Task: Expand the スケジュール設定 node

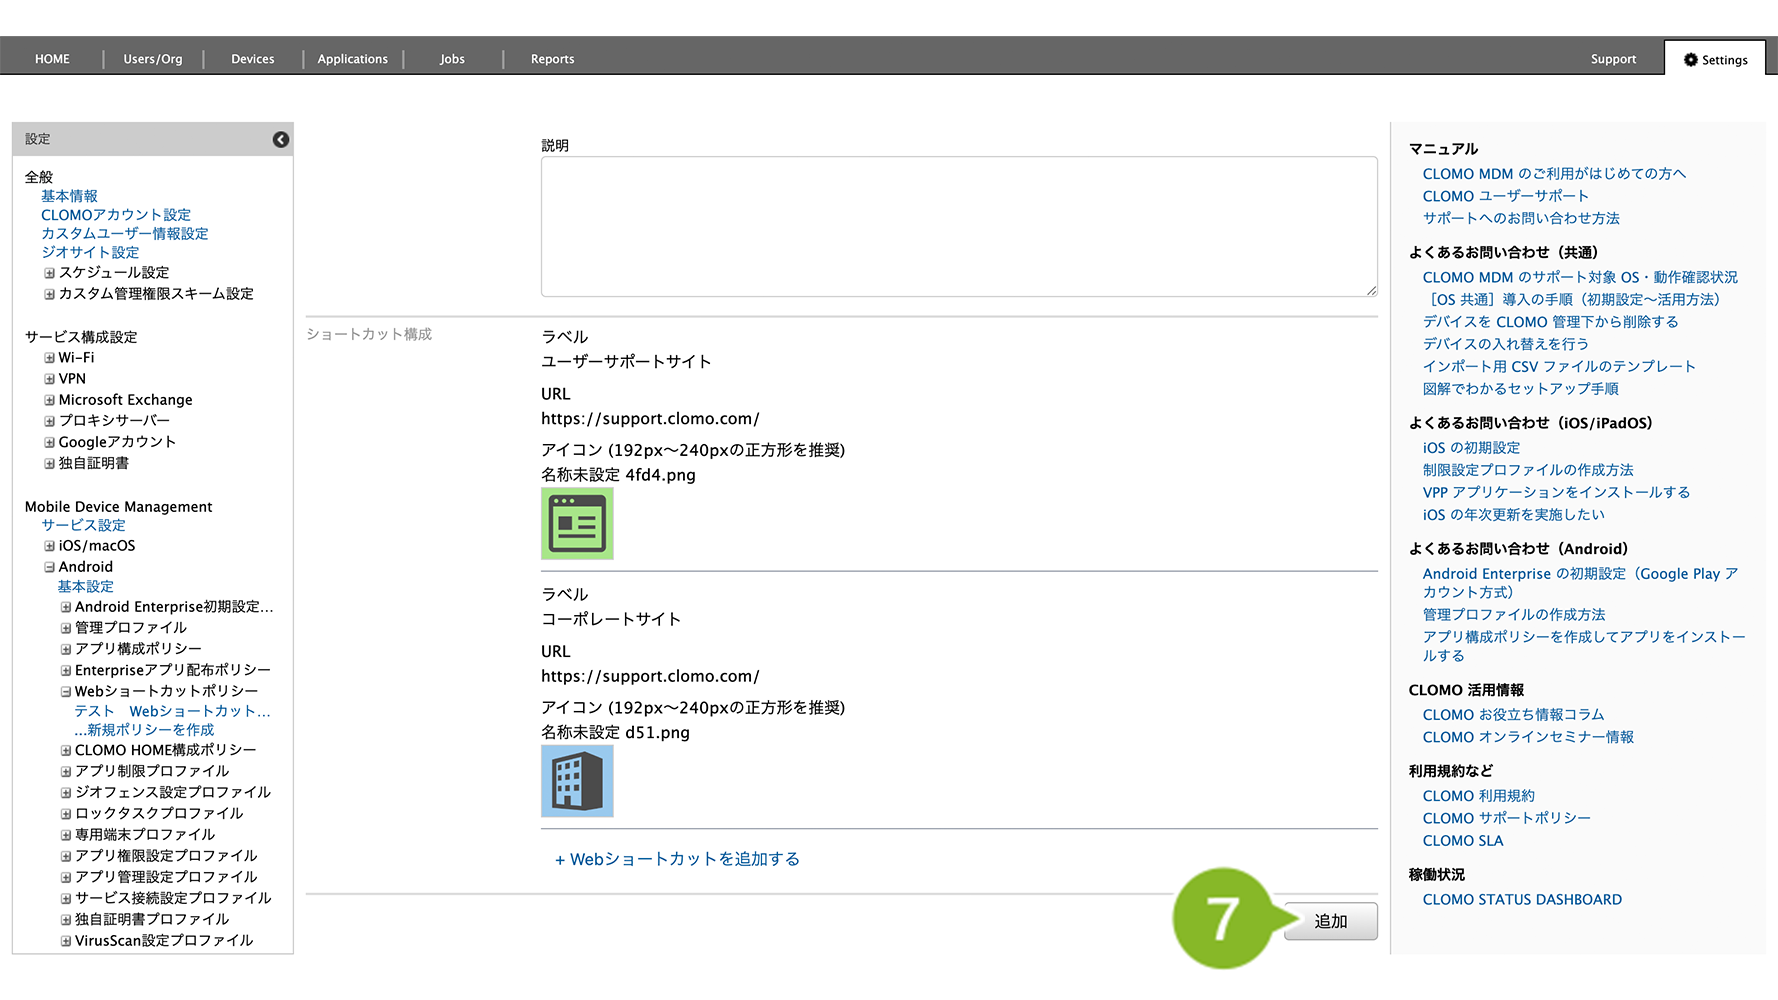Action: (x=49, y=273)
